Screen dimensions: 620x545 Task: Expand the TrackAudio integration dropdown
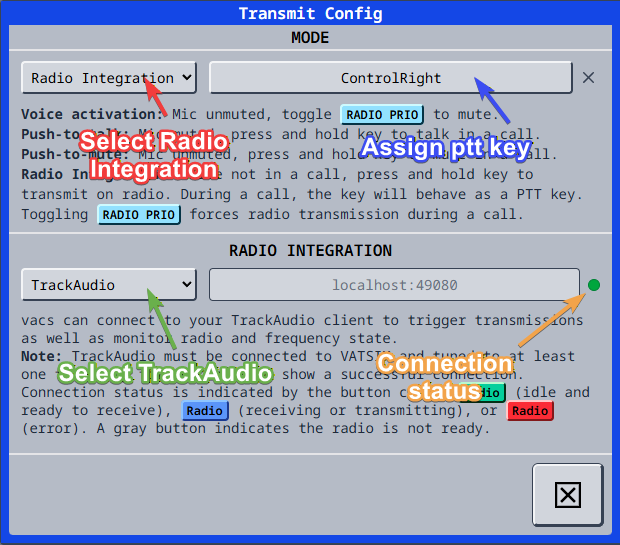pyautogui.click(x=108, y=285)
